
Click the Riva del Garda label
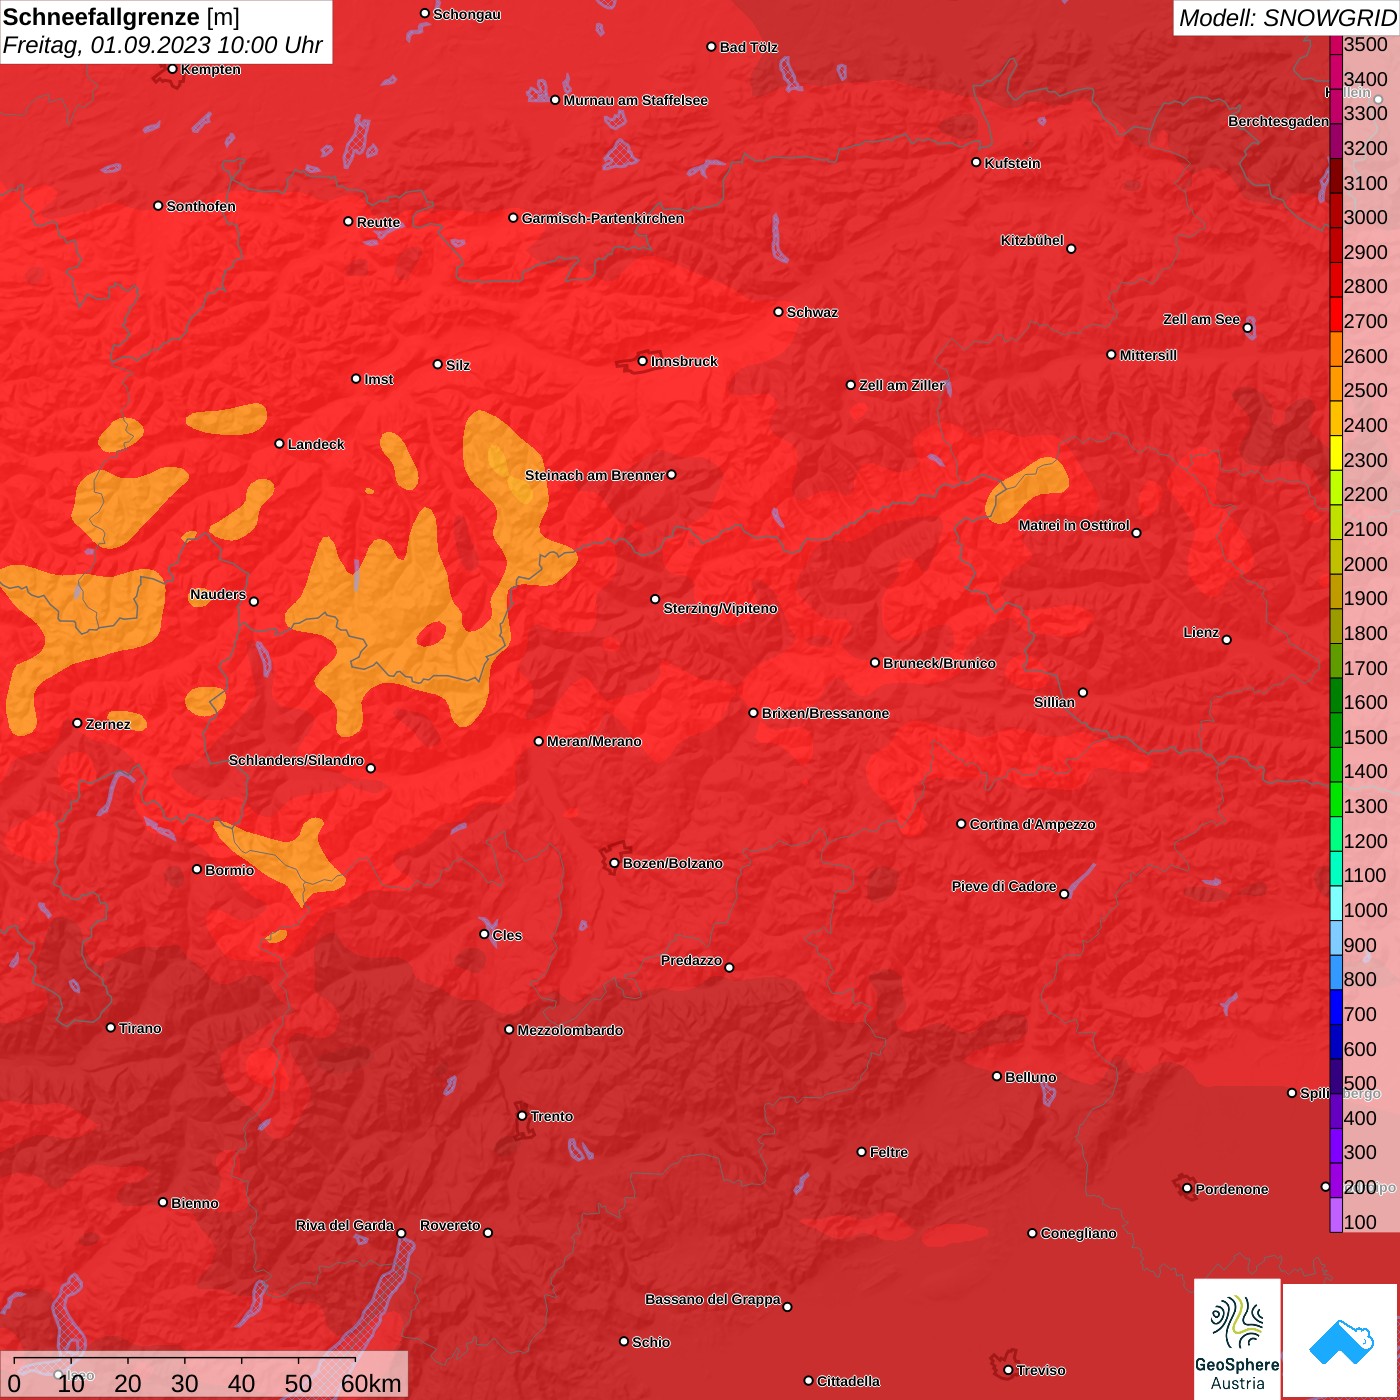pyautogui.click(x=345, y=1225)
